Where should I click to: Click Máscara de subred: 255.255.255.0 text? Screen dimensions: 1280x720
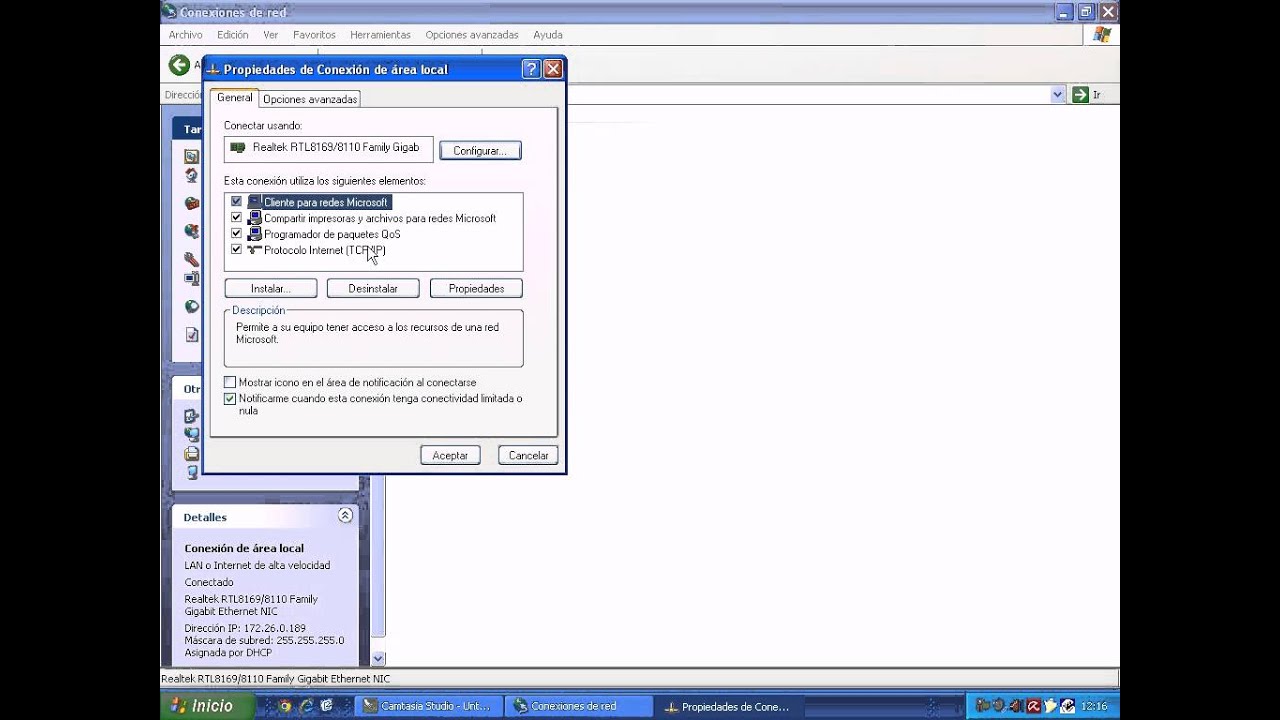pos(264,640)
